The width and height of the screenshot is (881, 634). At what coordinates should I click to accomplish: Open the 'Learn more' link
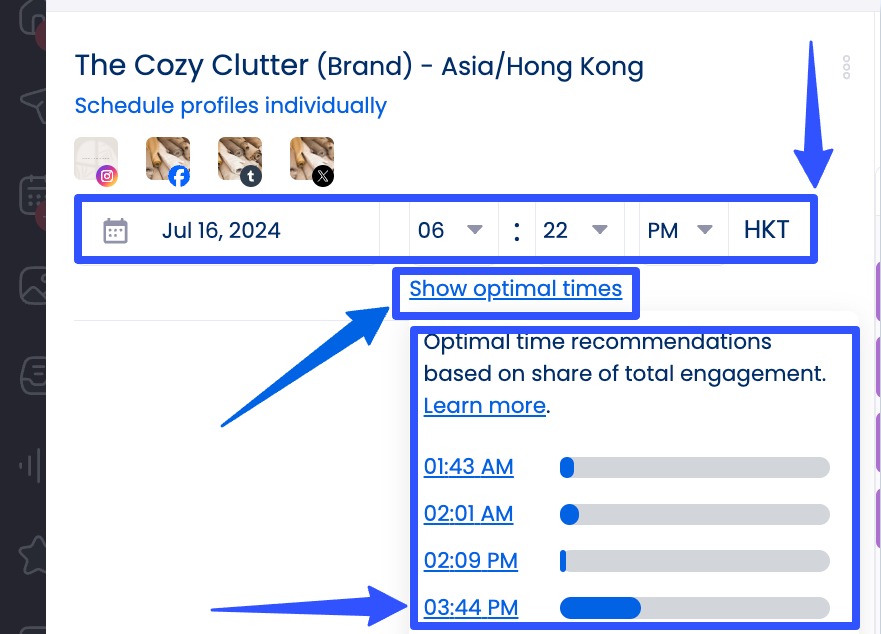click(x=484, y=406)
